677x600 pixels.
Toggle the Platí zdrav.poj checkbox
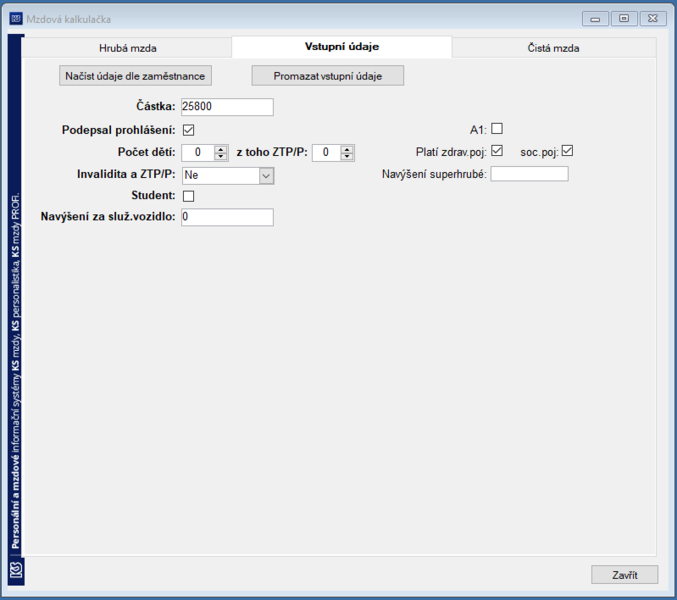(497, 151)
